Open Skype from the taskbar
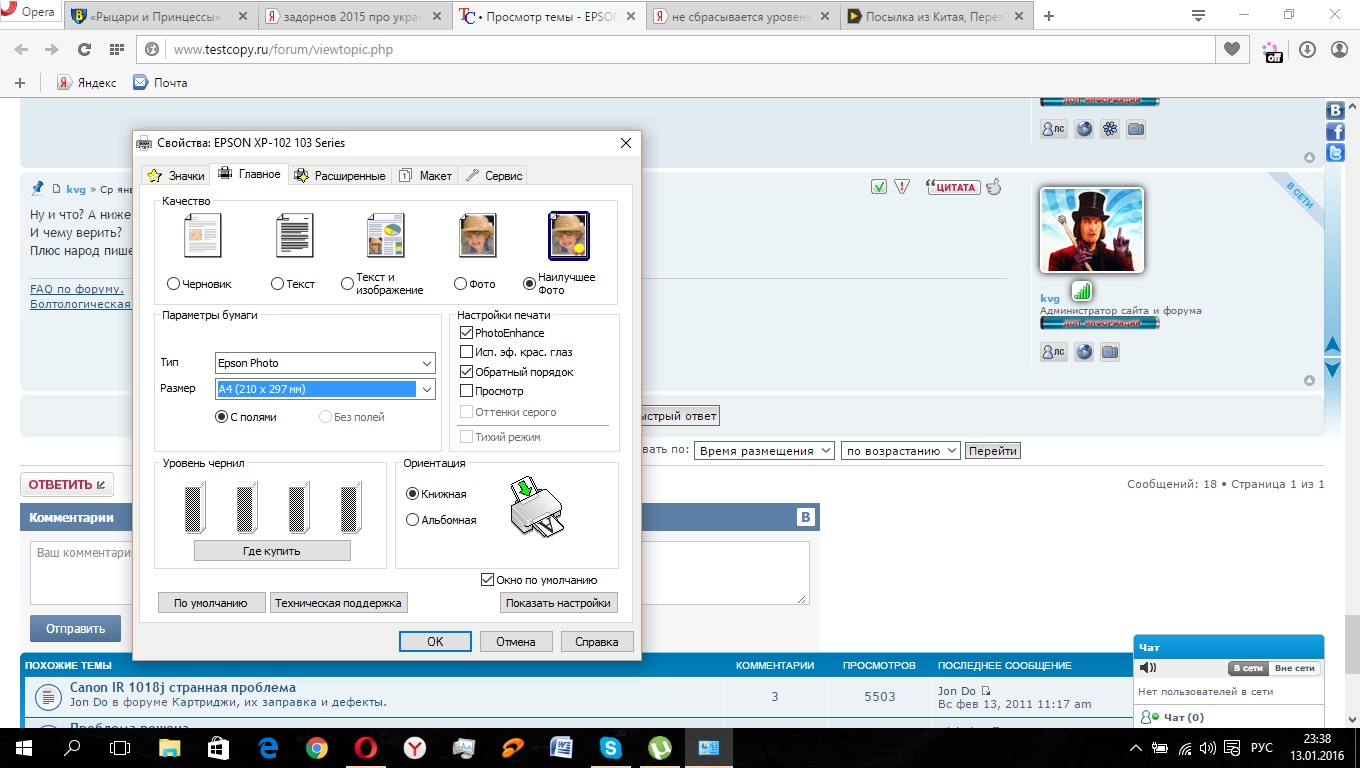This screenshot has width=1360, height=768. [x=610, y=747]
